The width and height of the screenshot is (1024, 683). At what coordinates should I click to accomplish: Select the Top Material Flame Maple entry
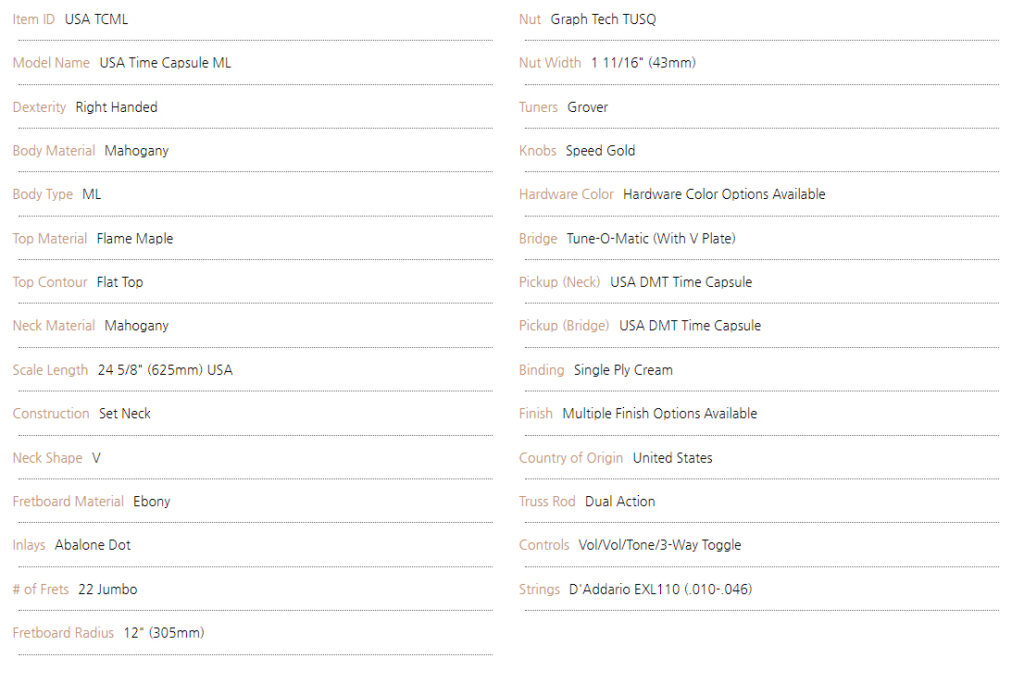(135, 239)
